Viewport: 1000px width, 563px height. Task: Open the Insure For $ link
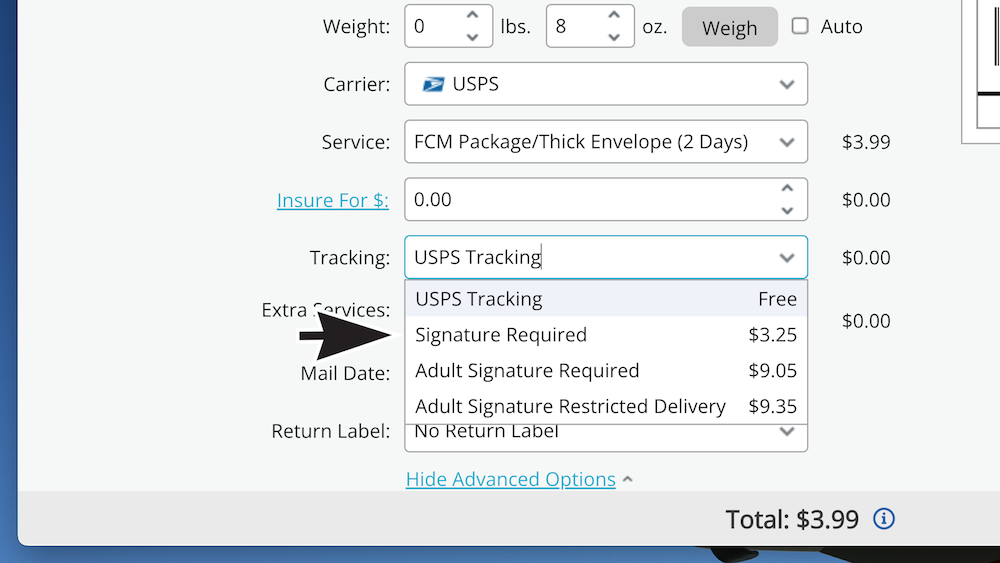[332, 200]
